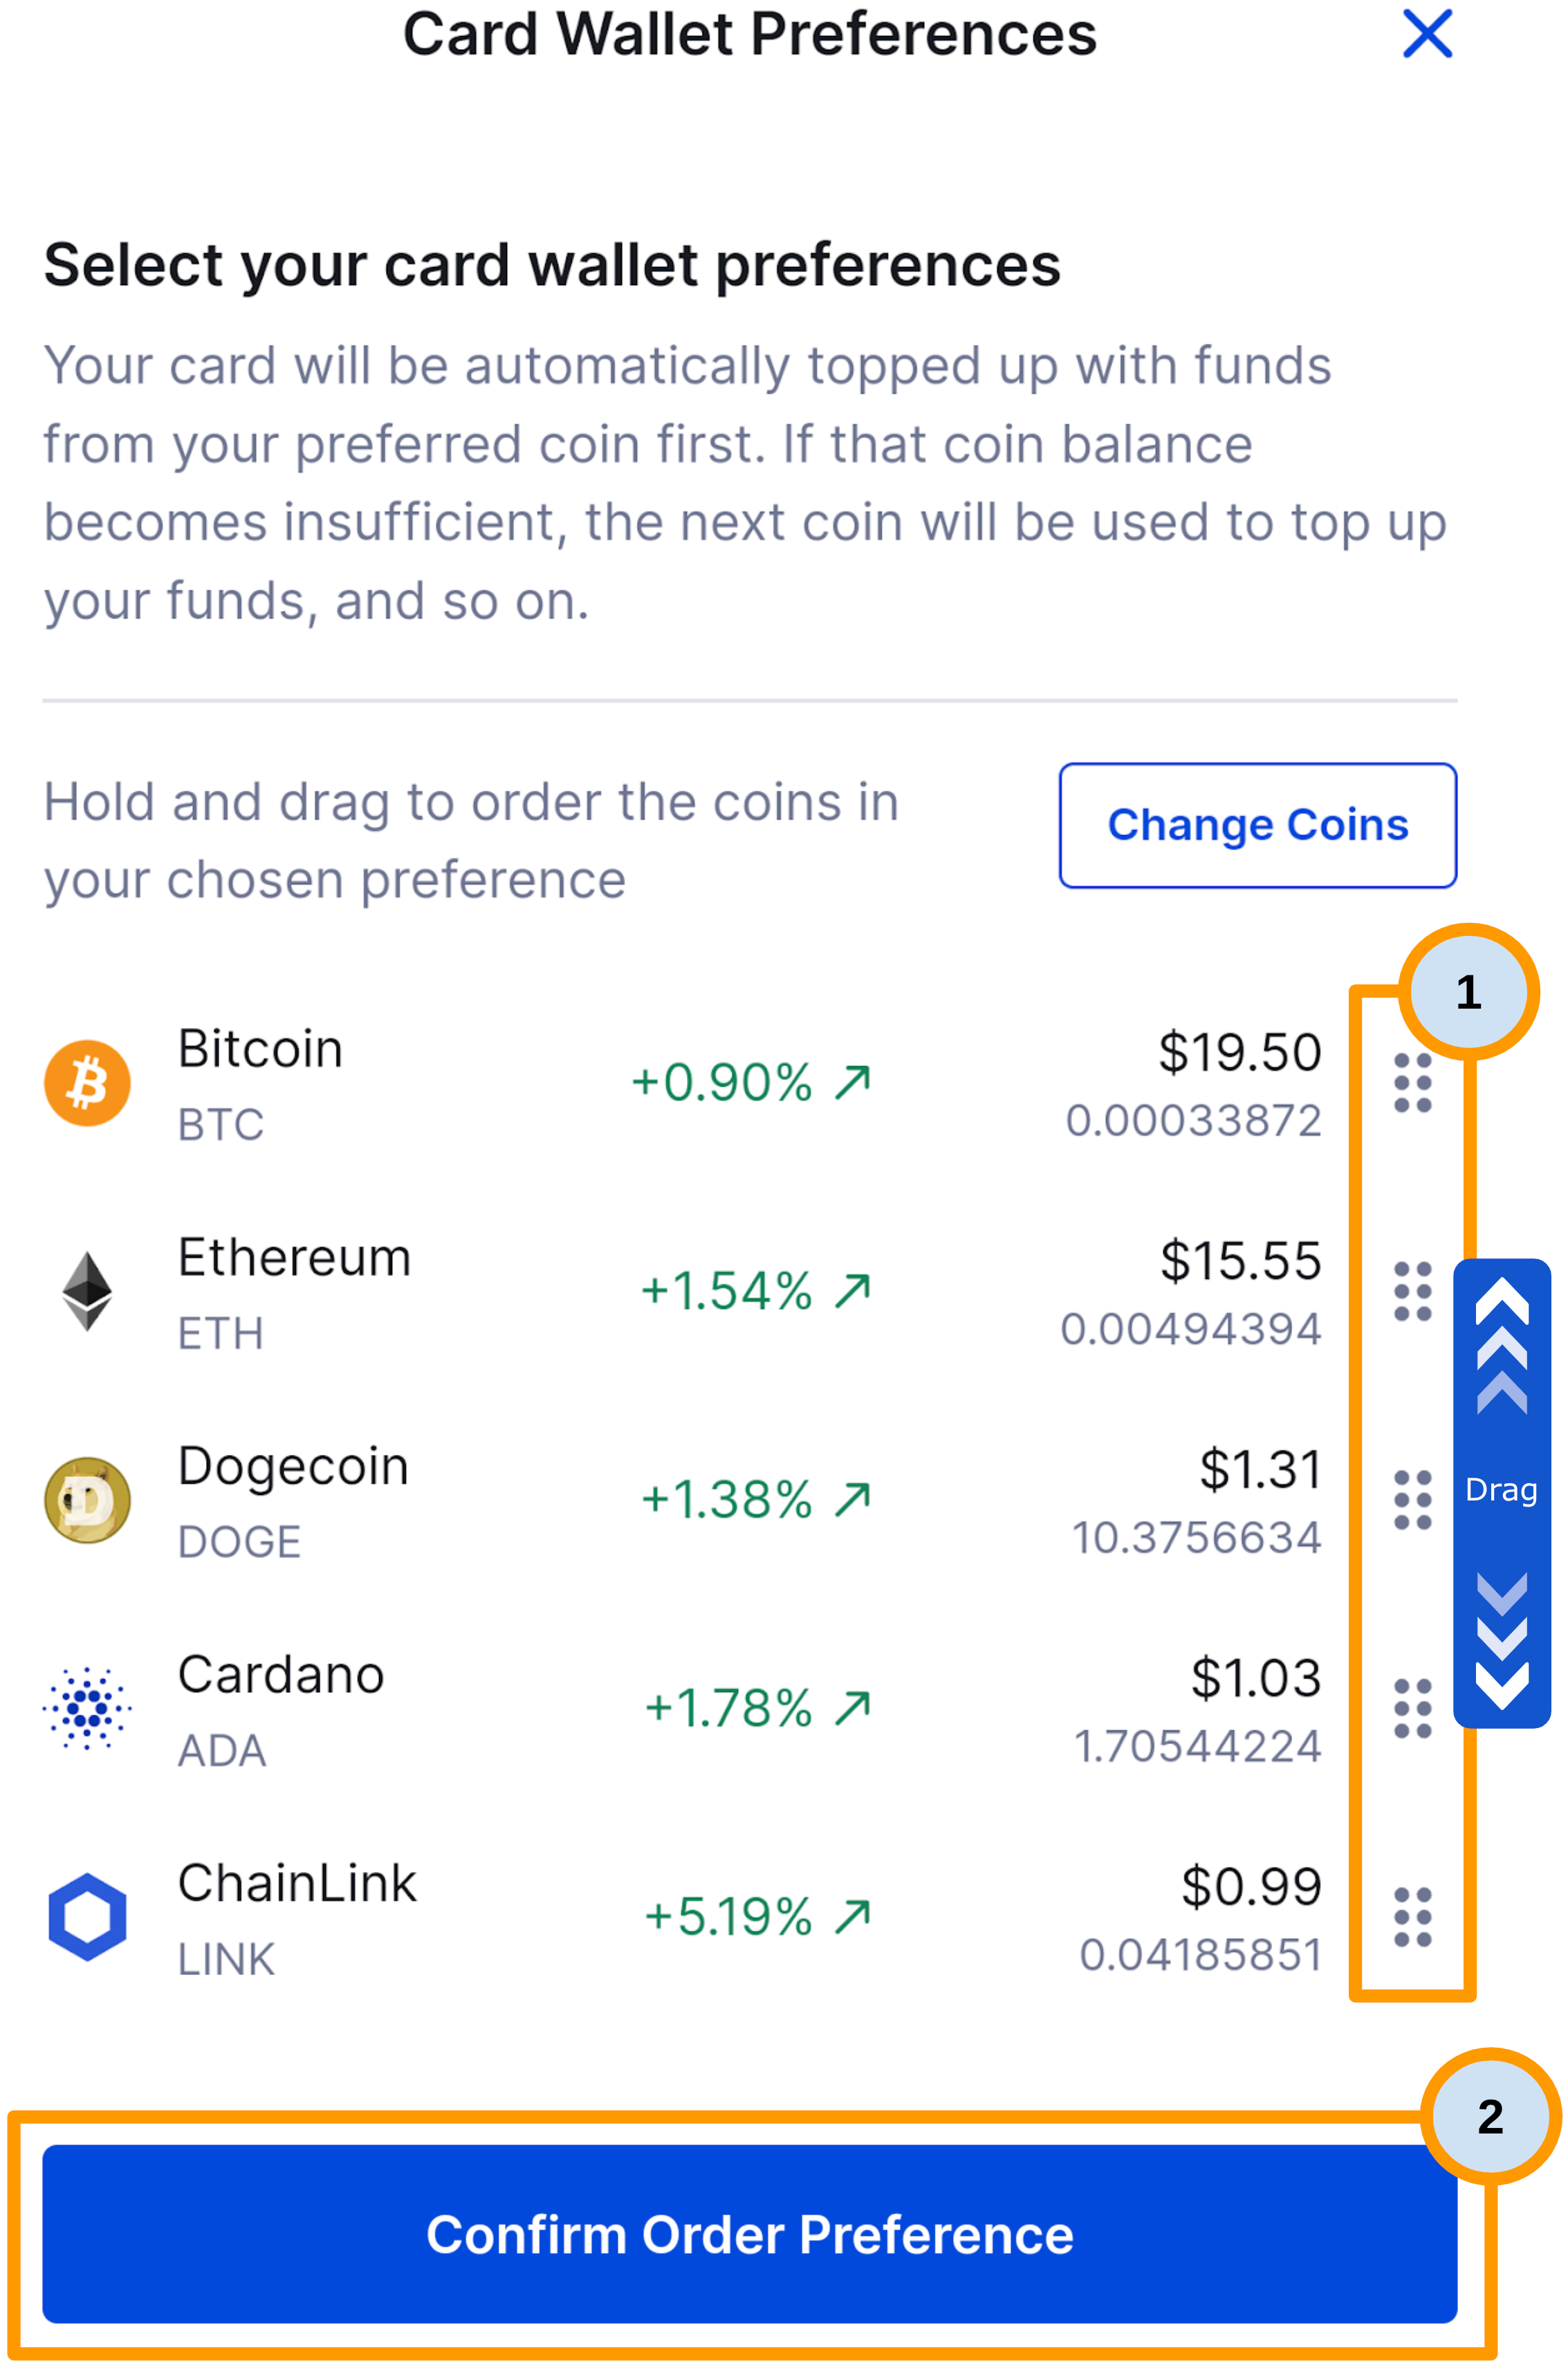Click the Cardano dotted logo
1568x2368 pixels.
(88, 1708)
